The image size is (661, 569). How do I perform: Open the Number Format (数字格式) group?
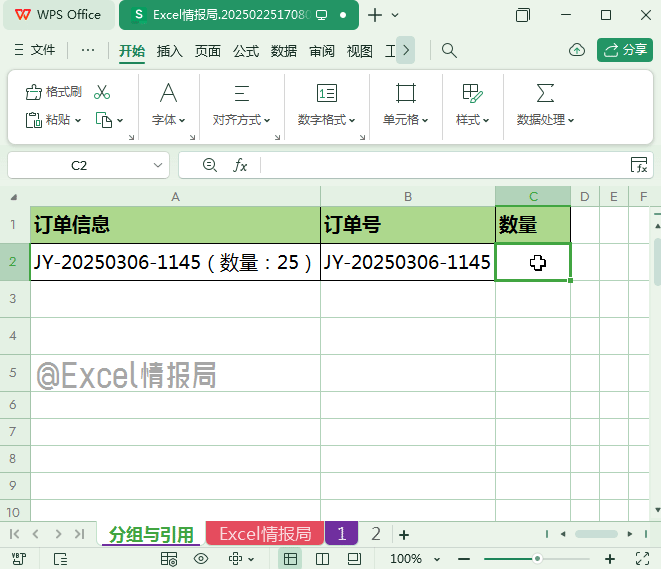(x=327, y=104)
